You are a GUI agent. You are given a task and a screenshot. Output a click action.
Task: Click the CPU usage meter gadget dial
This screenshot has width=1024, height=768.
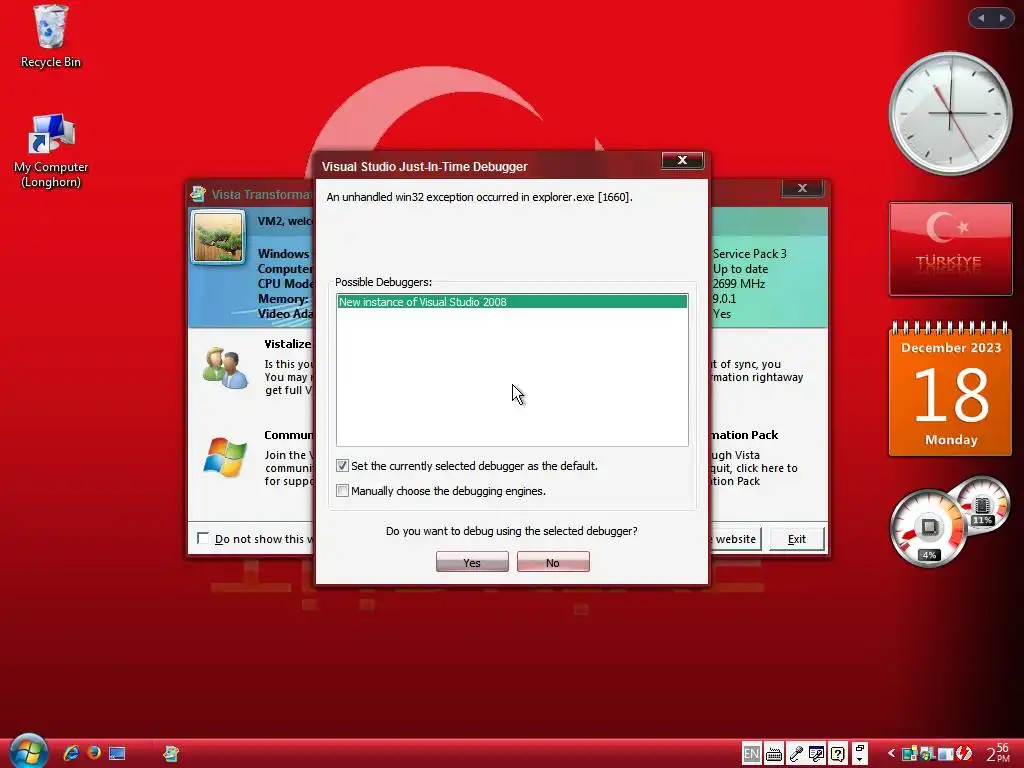(x=928, y=528)
